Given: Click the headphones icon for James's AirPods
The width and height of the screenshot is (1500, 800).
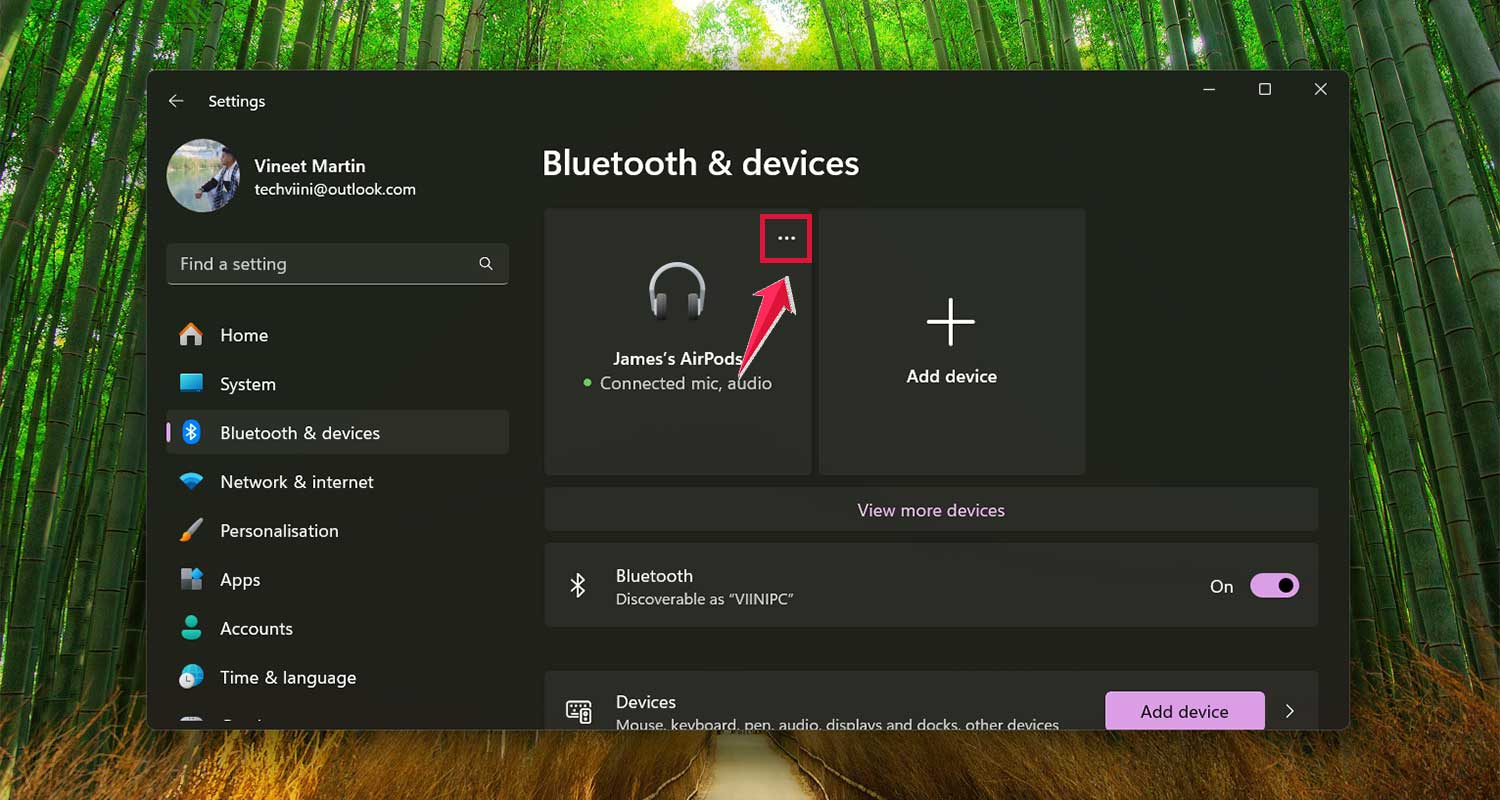Looking at the screenshot, I should click(x=677, y=293).
